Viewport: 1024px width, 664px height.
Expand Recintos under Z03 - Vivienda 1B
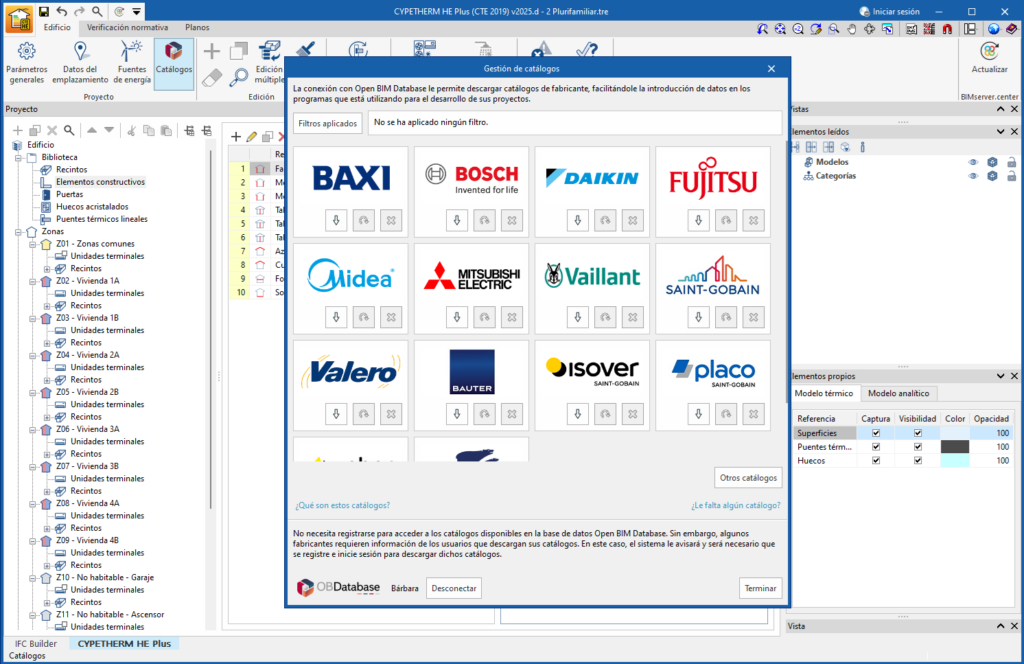(46, 343)
